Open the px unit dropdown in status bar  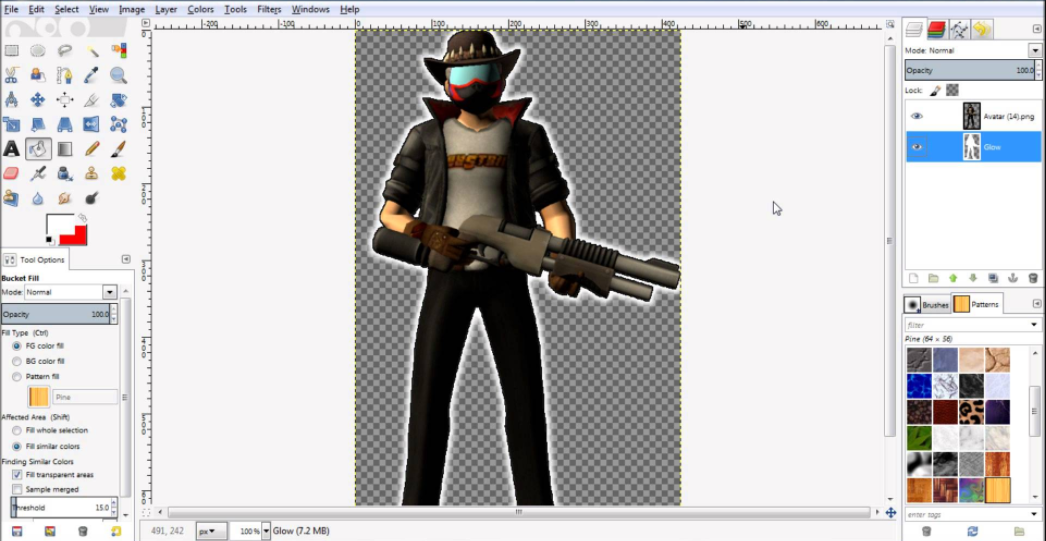click(x=211, y=531)
